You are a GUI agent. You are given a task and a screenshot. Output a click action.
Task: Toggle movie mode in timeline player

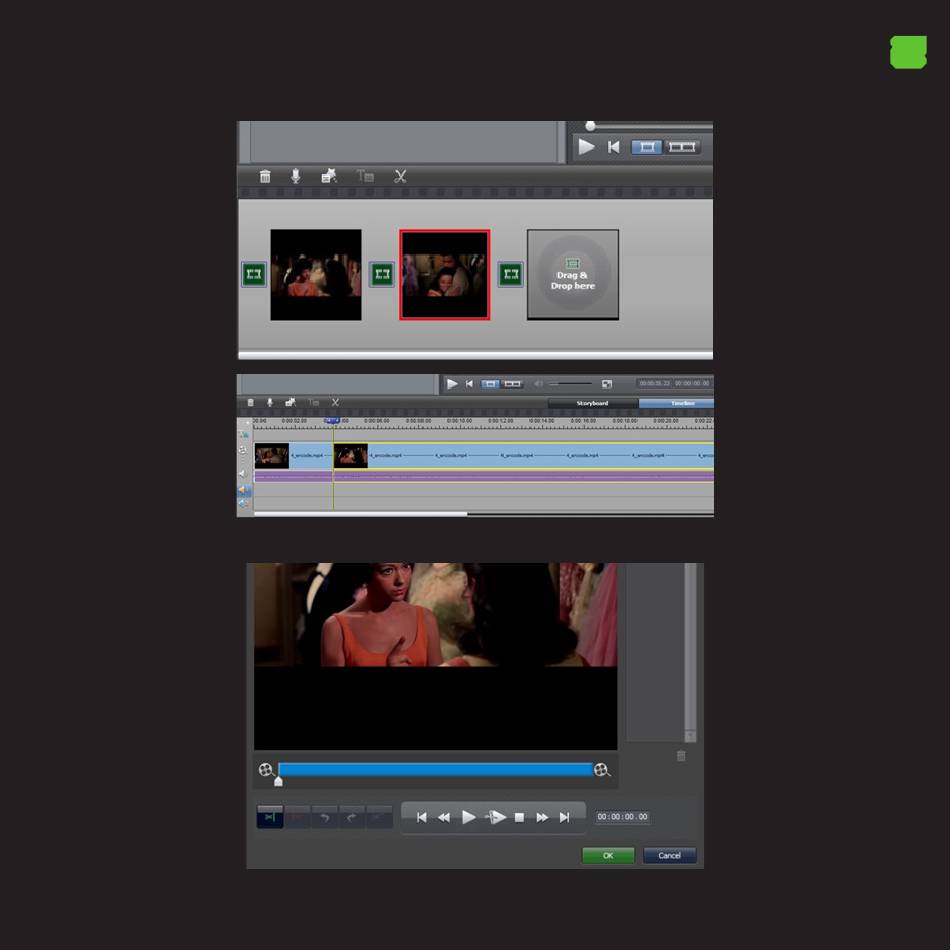pyautogui.click(x=512, y=384)
